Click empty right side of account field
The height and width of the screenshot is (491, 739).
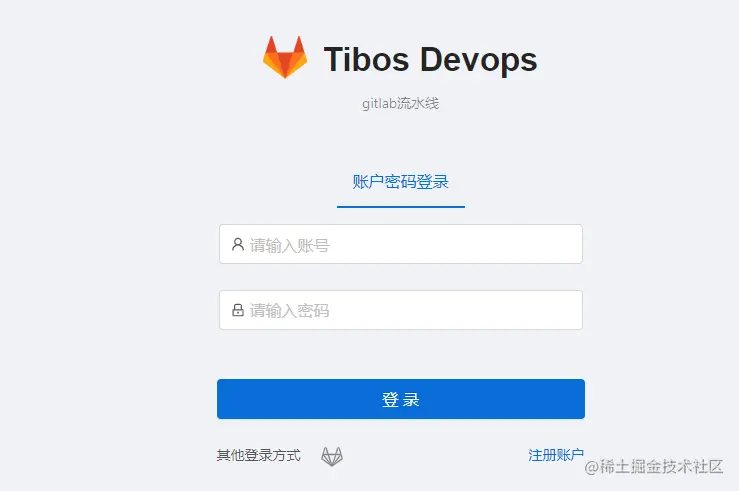click(471, 244)
